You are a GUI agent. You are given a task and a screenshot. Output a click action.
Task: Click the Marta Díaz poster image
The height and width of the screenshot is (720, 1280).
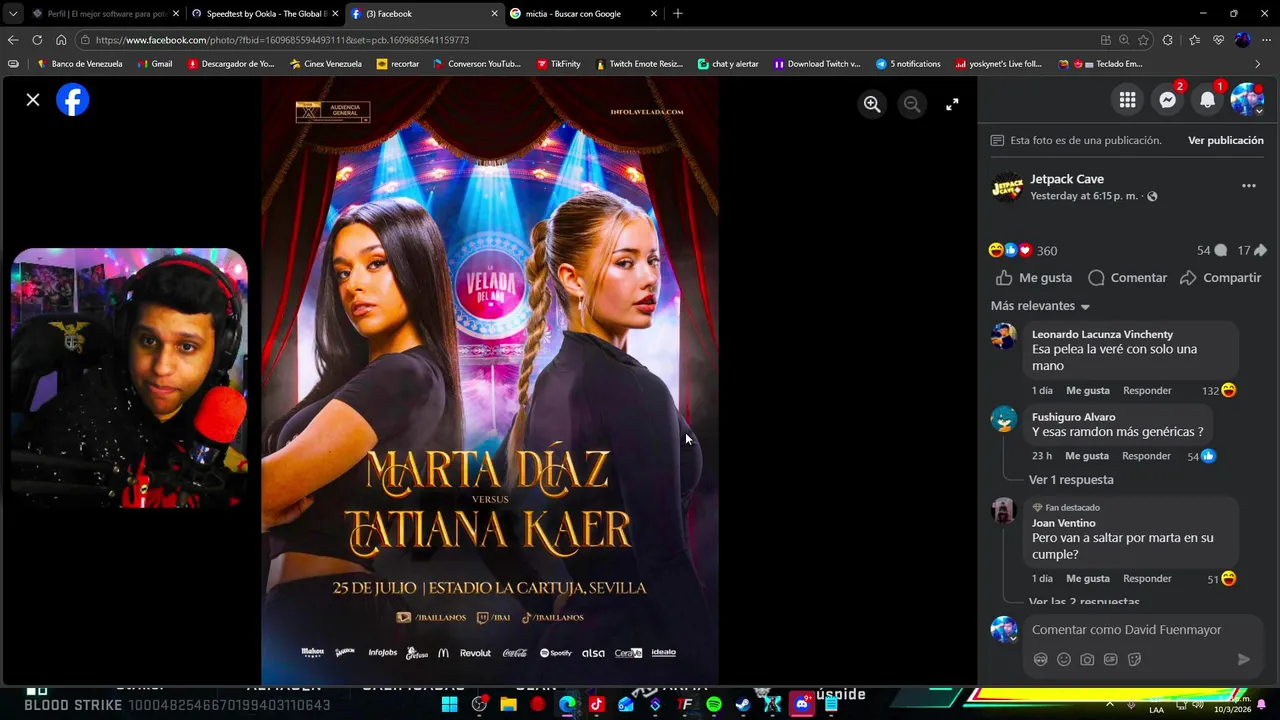coord(490,380)
